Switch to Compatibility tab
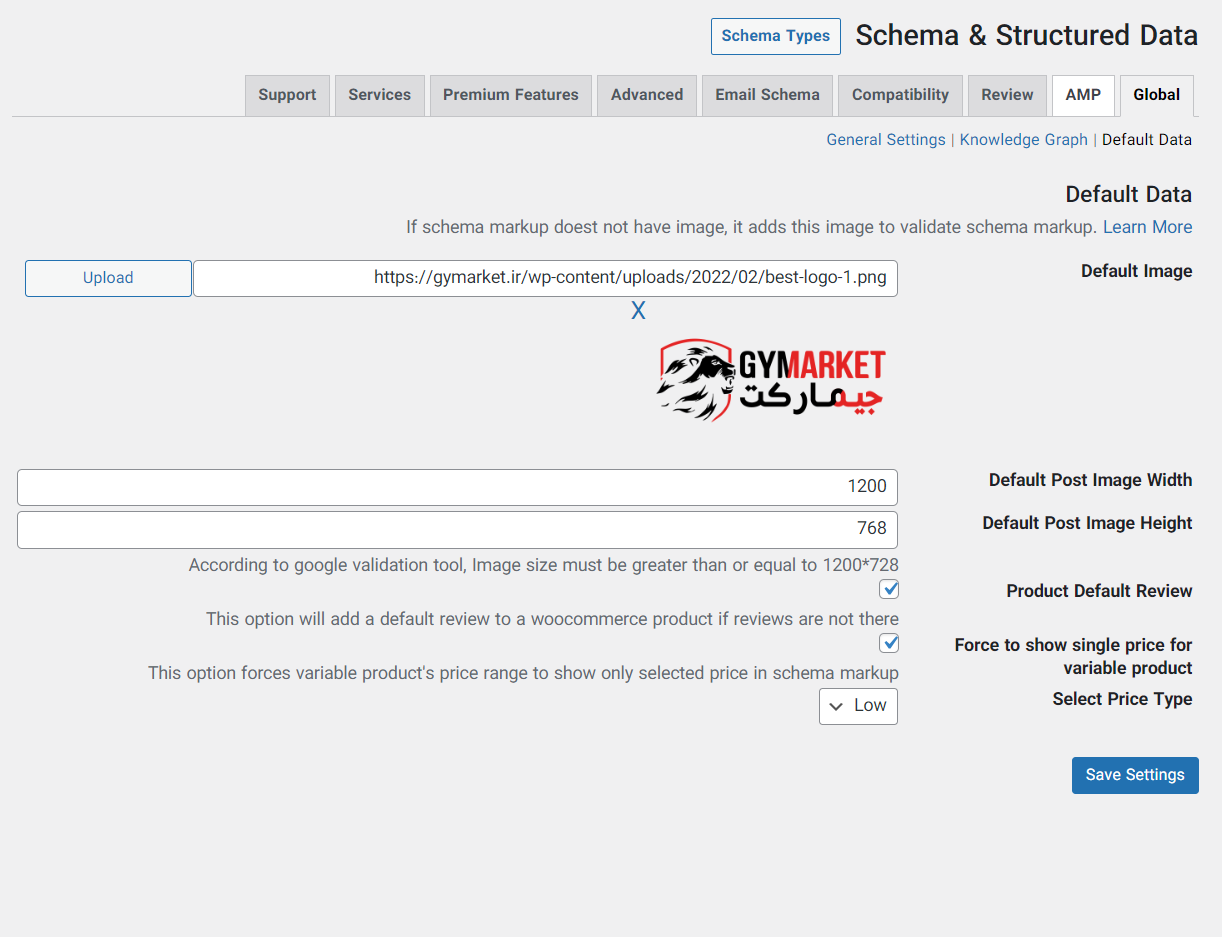 (x=900, y=95)
